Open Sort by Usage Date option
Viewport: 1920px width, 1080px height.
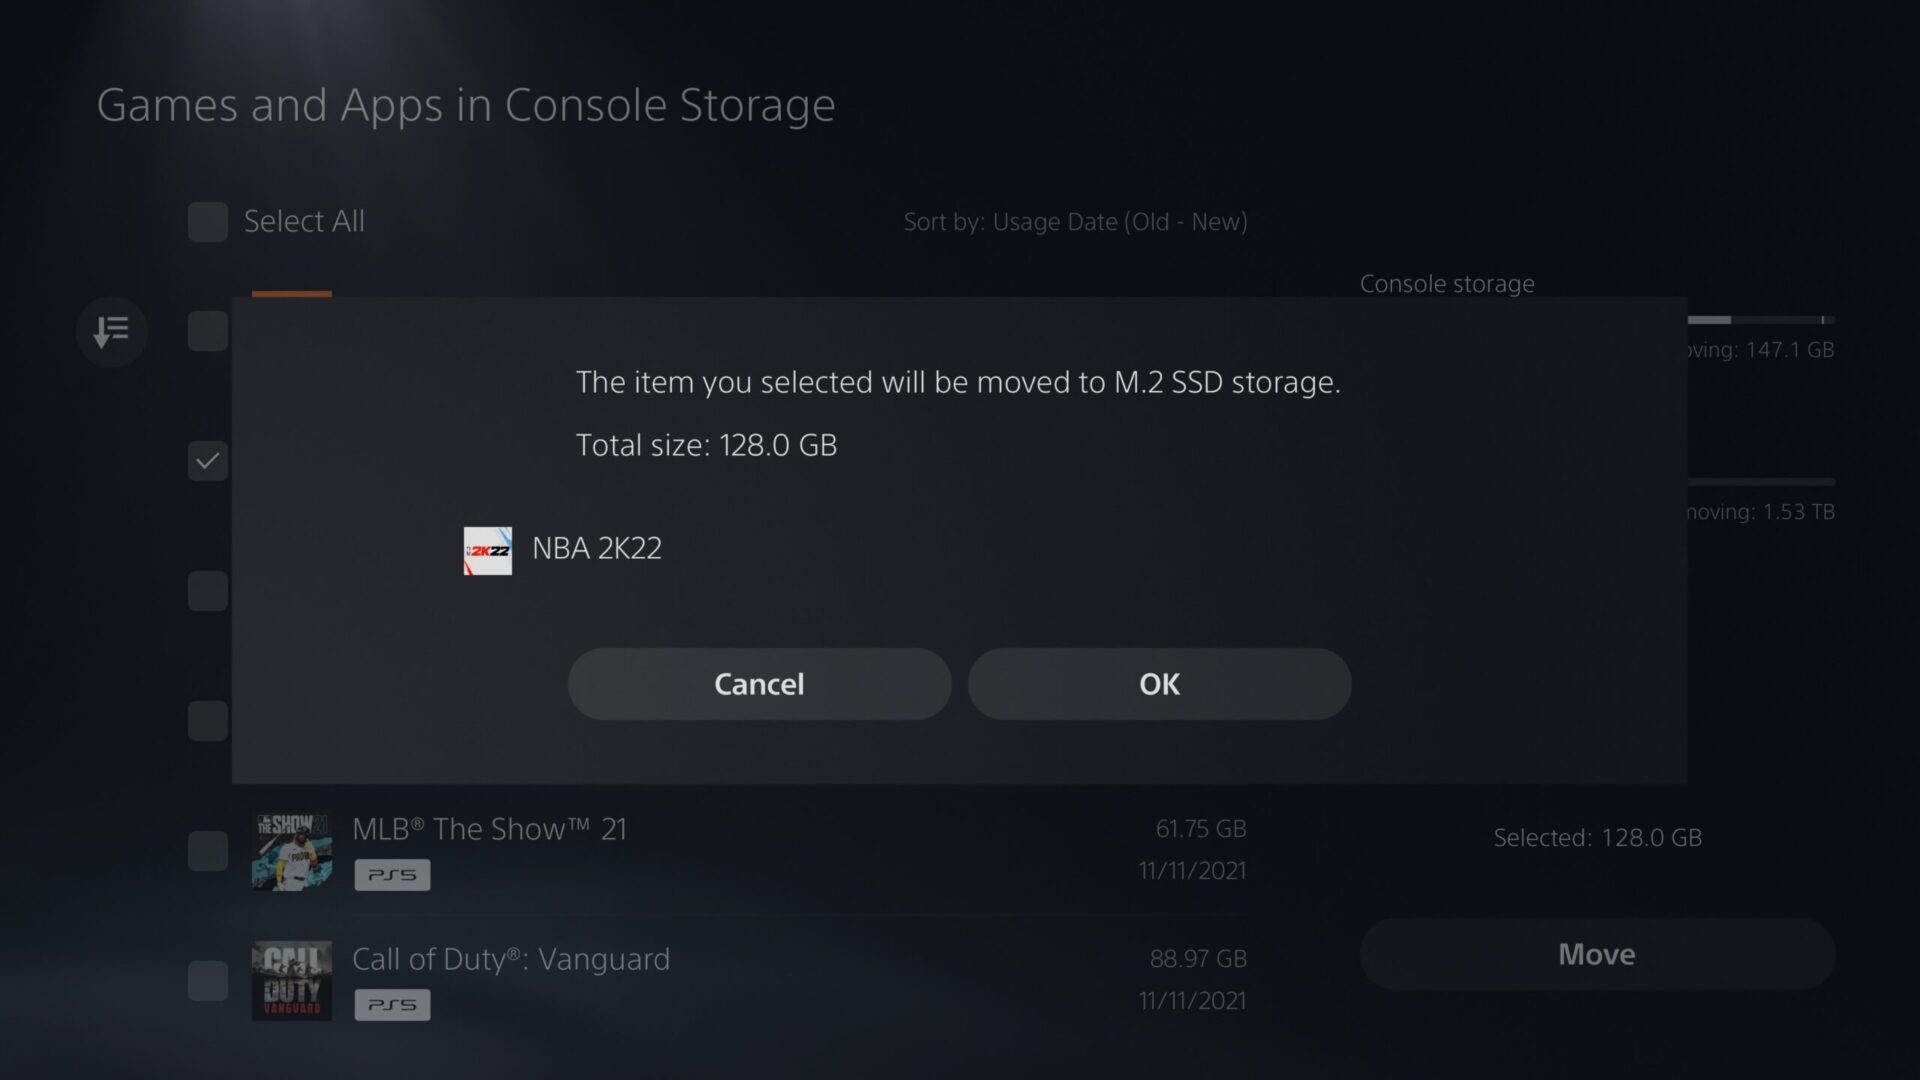click(1075, 222)
